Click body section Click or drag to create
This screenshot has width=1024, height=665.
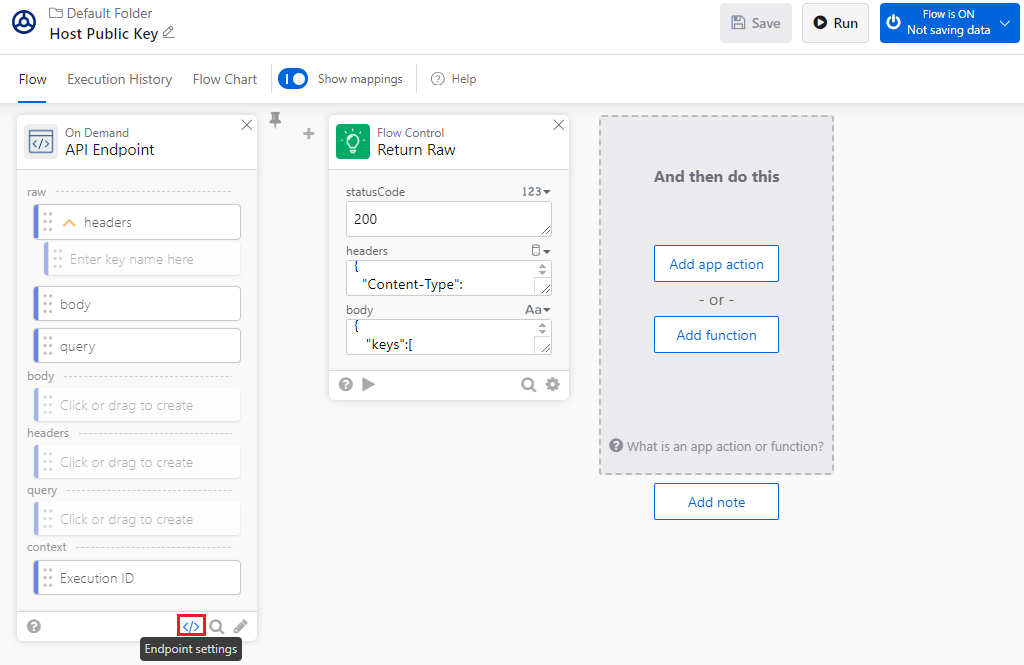point(137,405)
